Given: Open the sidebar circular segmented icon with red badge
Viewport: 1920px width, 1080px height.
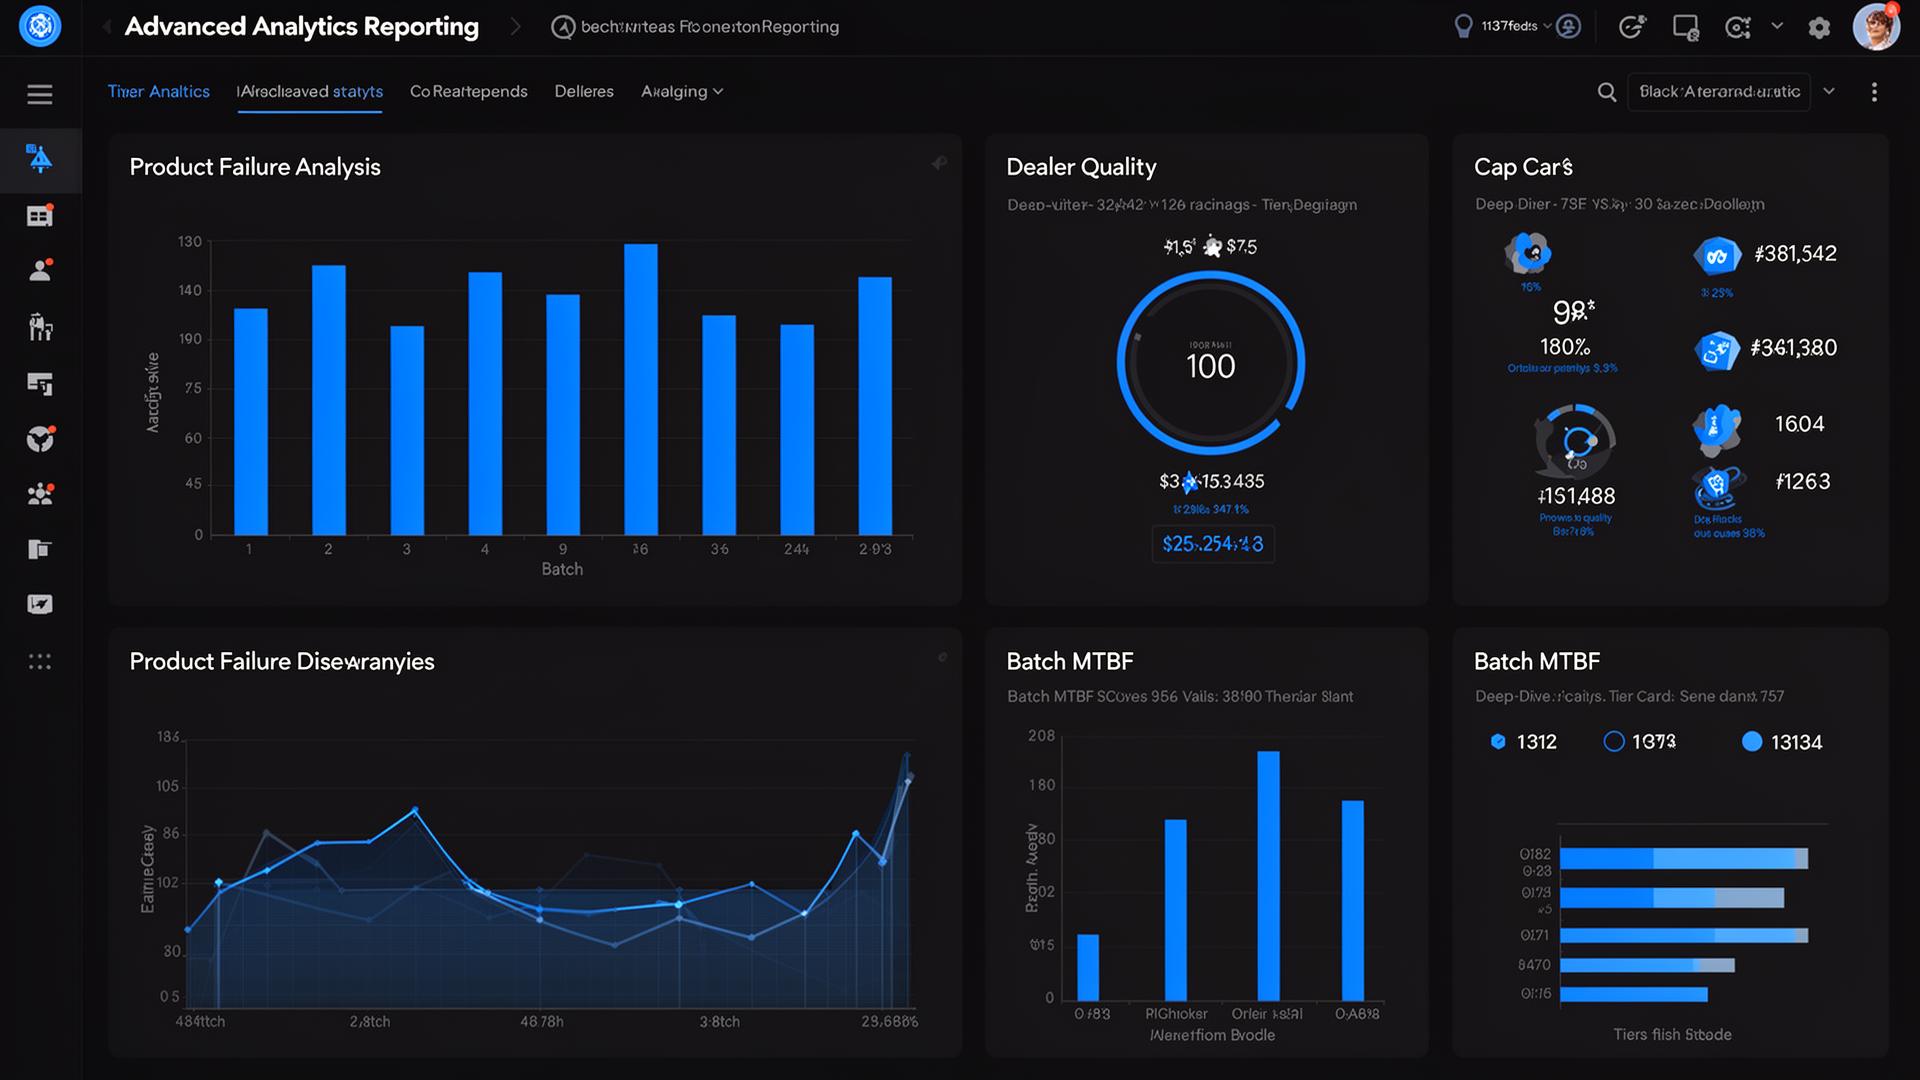Looking at the screenshot, I should click(40, 438).
